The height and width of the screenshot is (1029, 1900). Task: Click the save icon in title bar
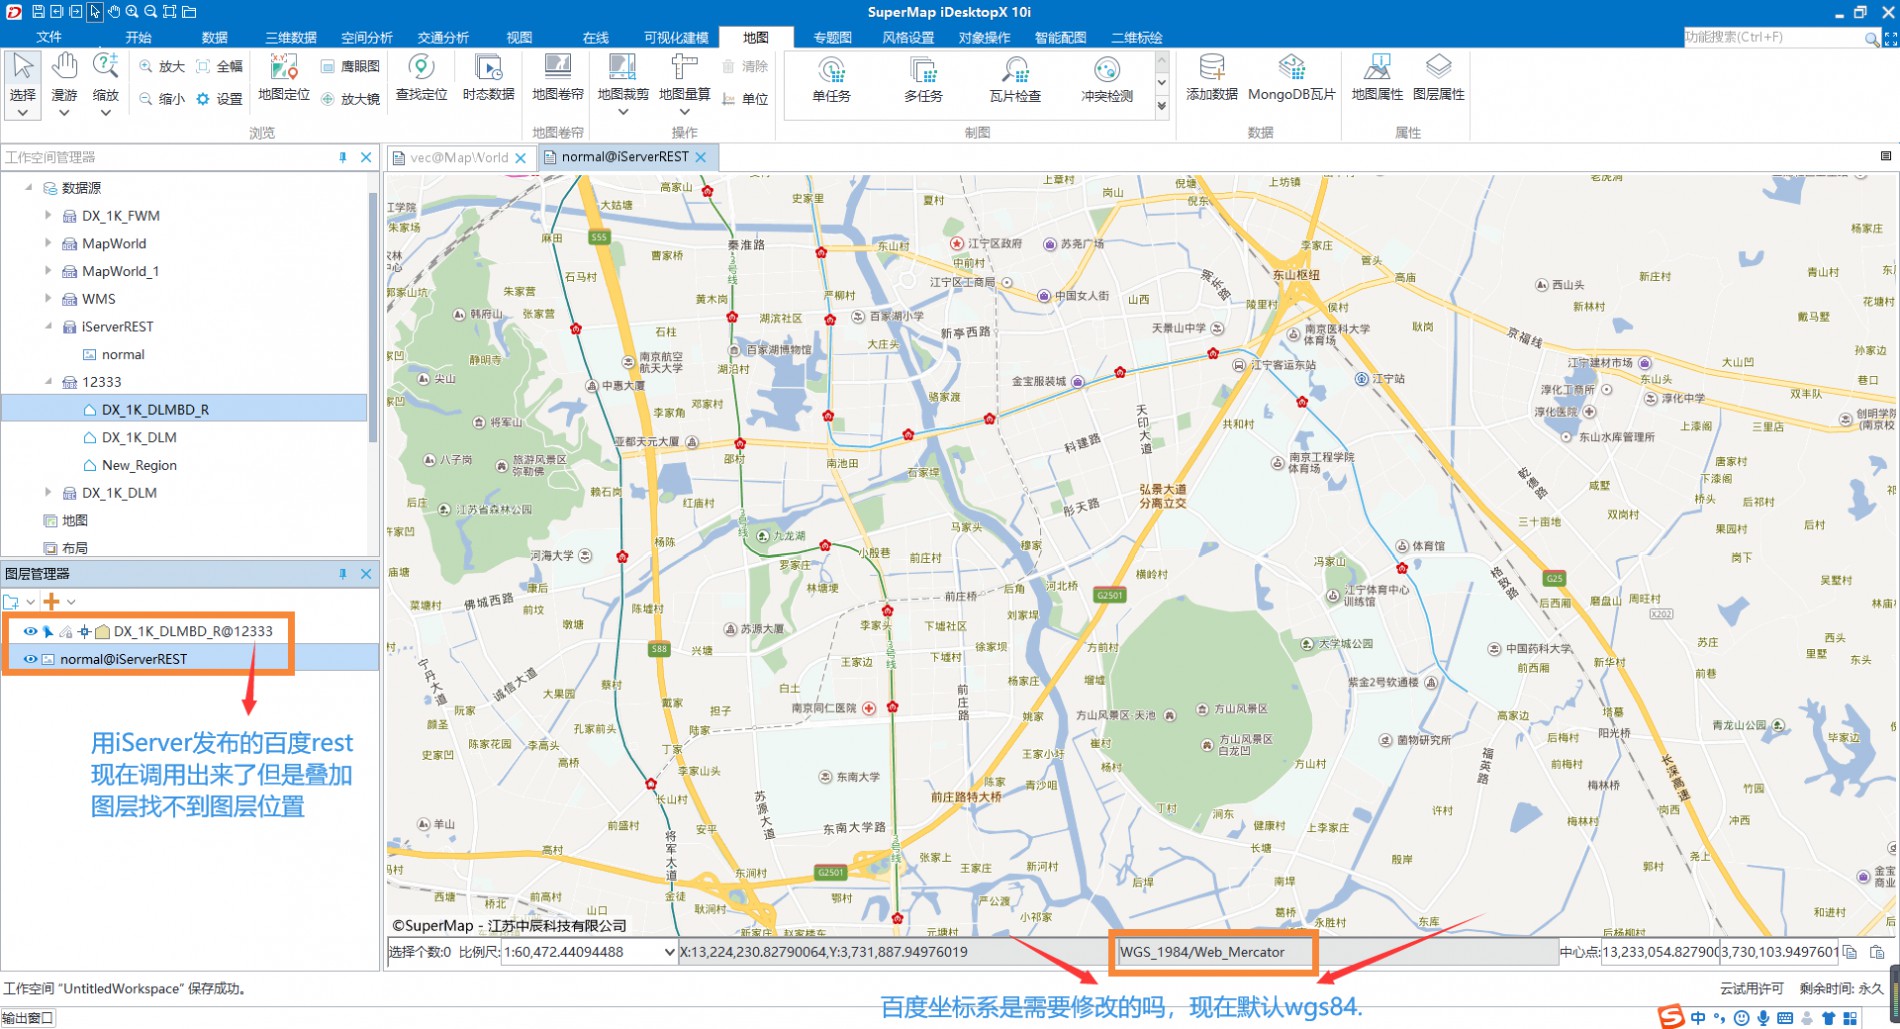click(x=37, y=12)
